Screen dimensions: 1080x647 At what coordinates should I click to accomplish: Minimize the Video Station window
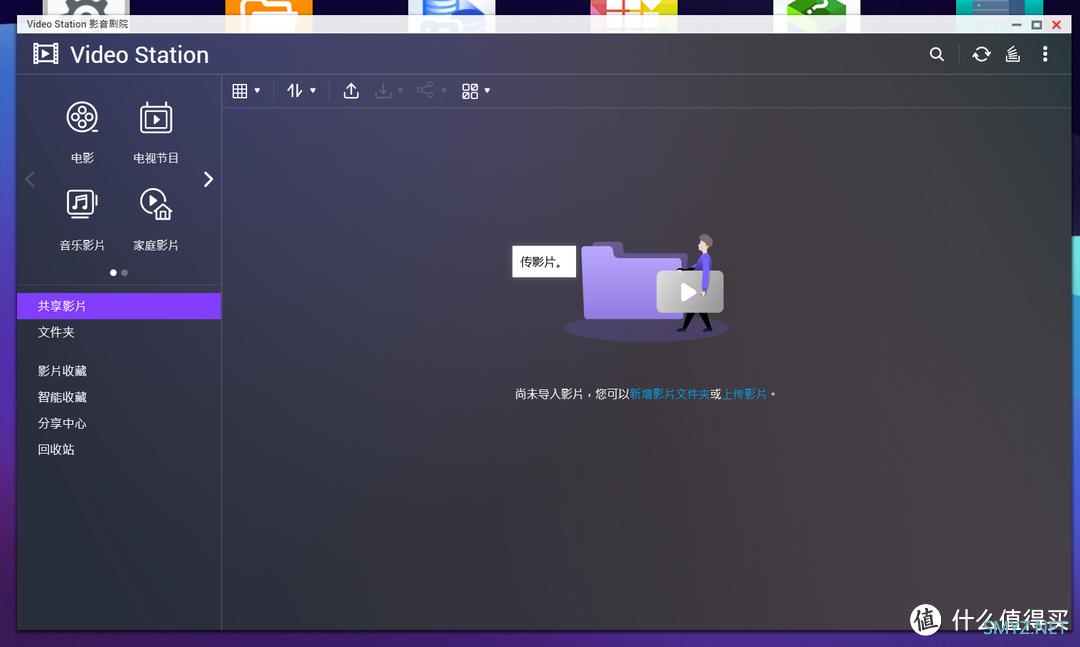tap(1017, 25)
